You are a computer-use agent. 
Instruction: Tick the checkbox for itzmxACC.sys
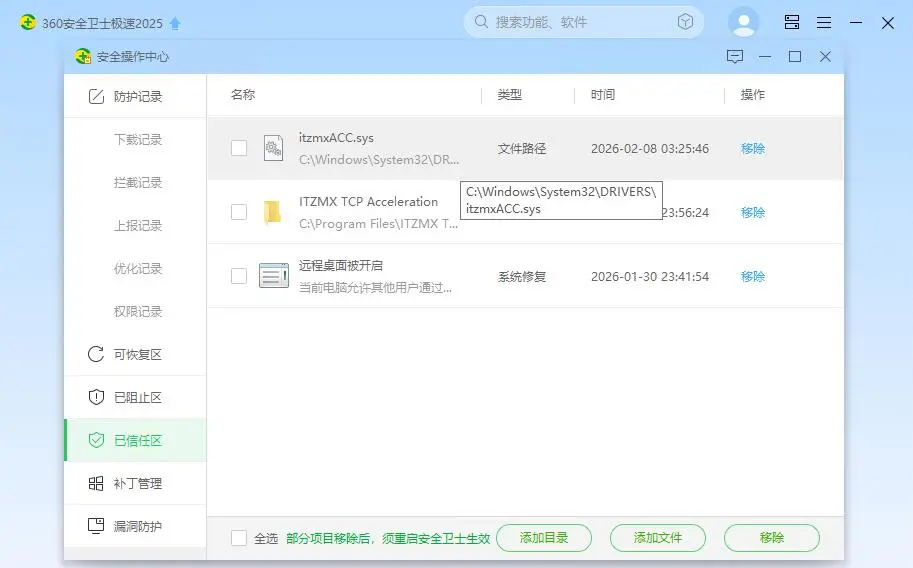click(239, 148)
